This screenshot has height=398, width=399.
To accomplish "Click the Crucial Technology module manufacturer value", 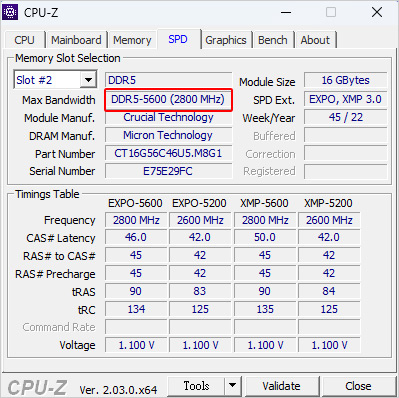I will pos(168,117).
